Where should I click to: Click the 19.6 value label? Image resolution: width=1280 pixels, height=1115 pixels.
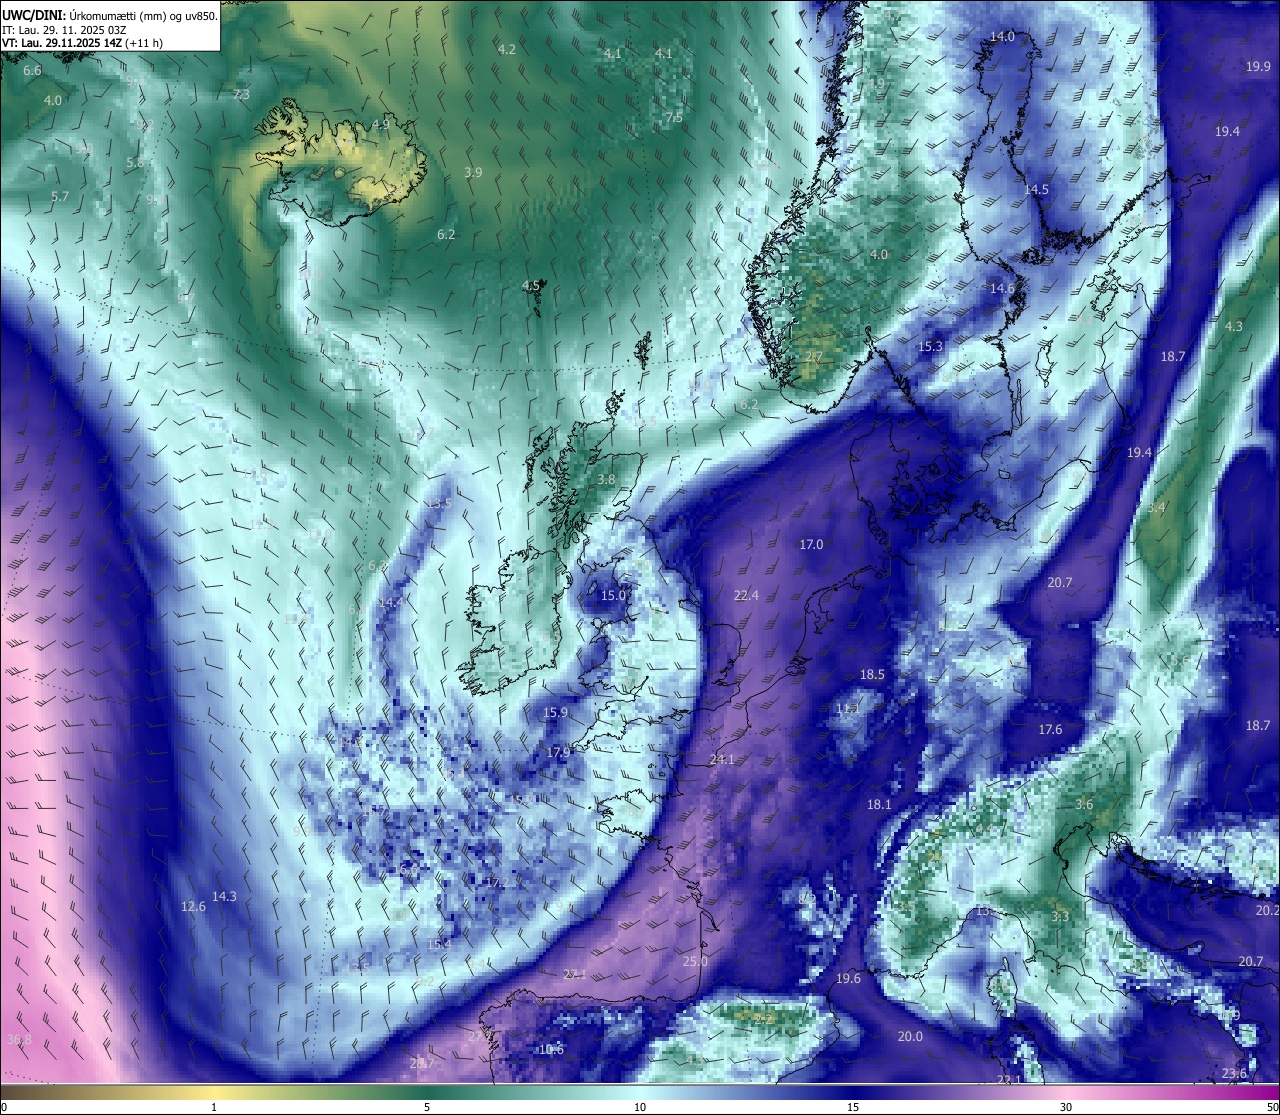(848, 978)
